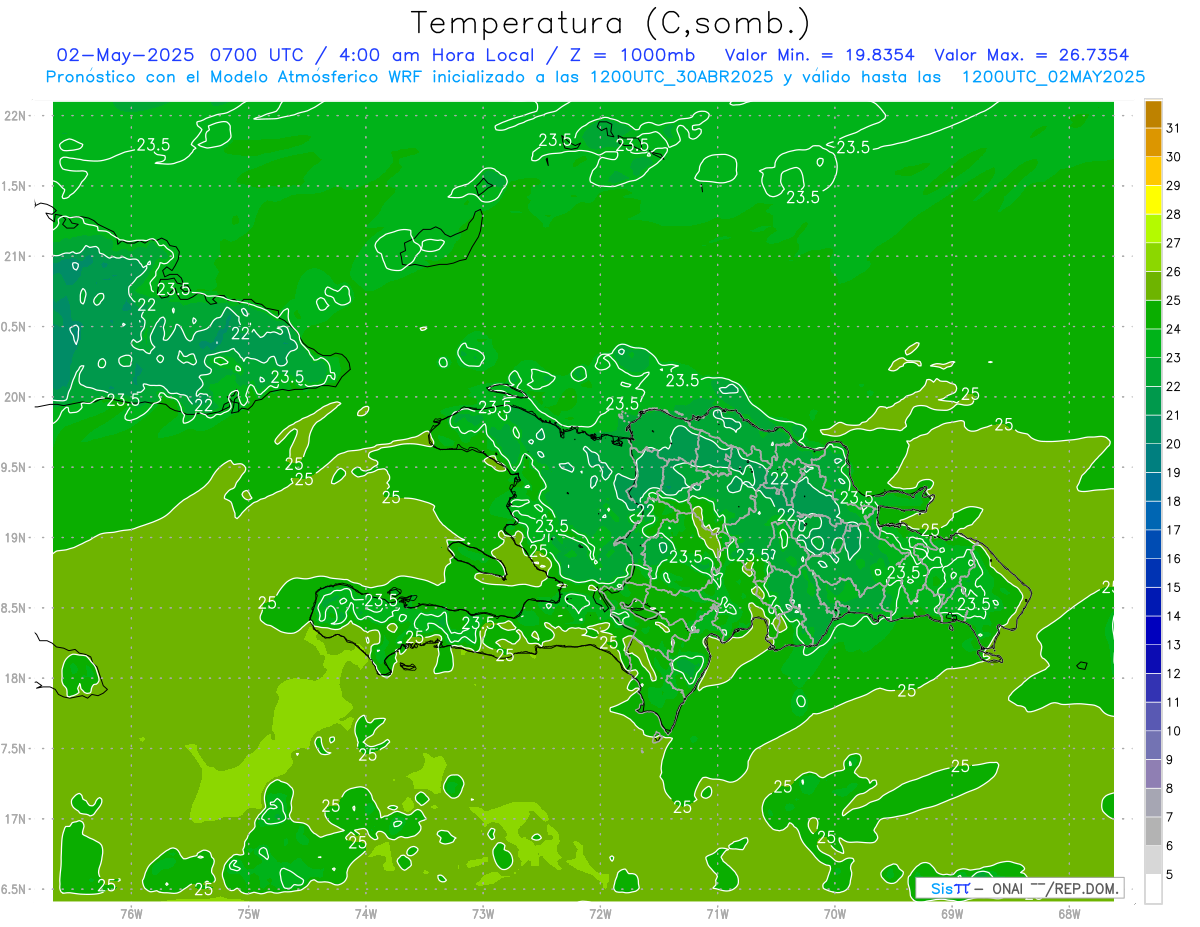Click the "72W" longitude axis label
This screenshot has height=927, width=1200.
pyautogui.click(x=600, y=914)
